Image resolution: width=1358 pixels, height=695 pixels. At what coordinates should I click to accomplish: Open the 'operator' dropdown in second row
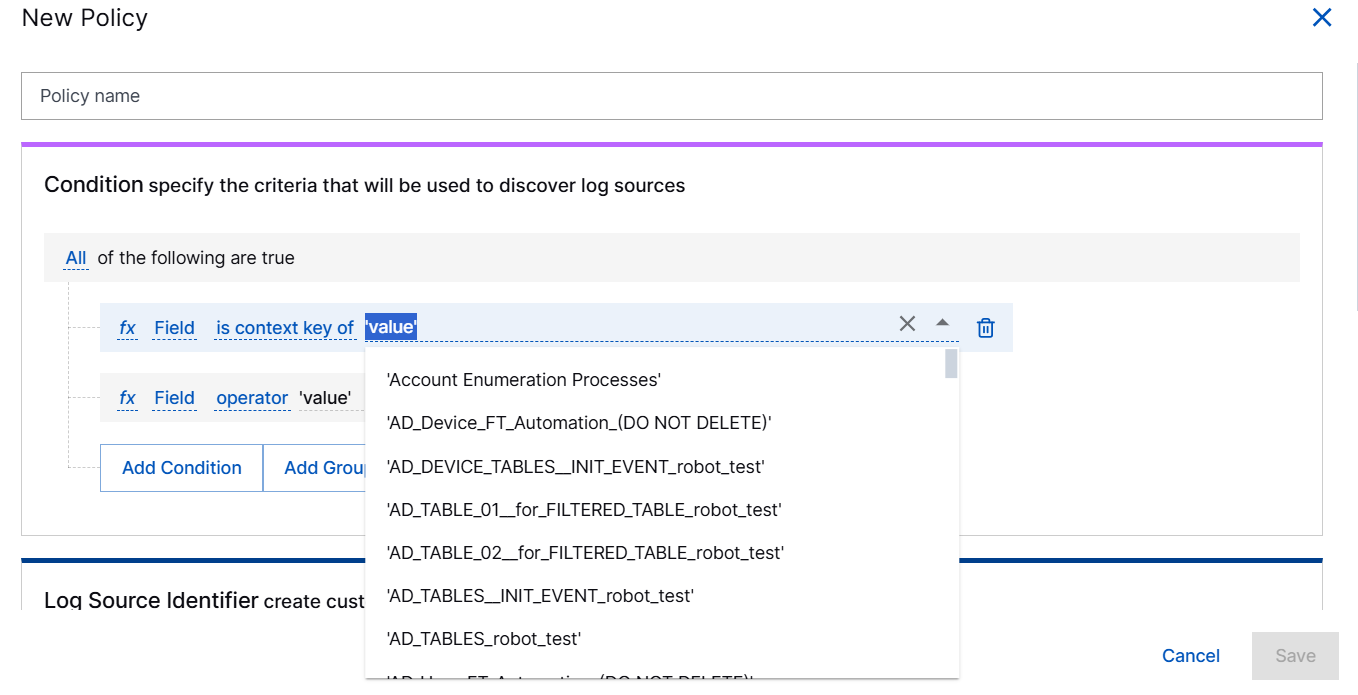pyautogui.click(x=252, y=398)
